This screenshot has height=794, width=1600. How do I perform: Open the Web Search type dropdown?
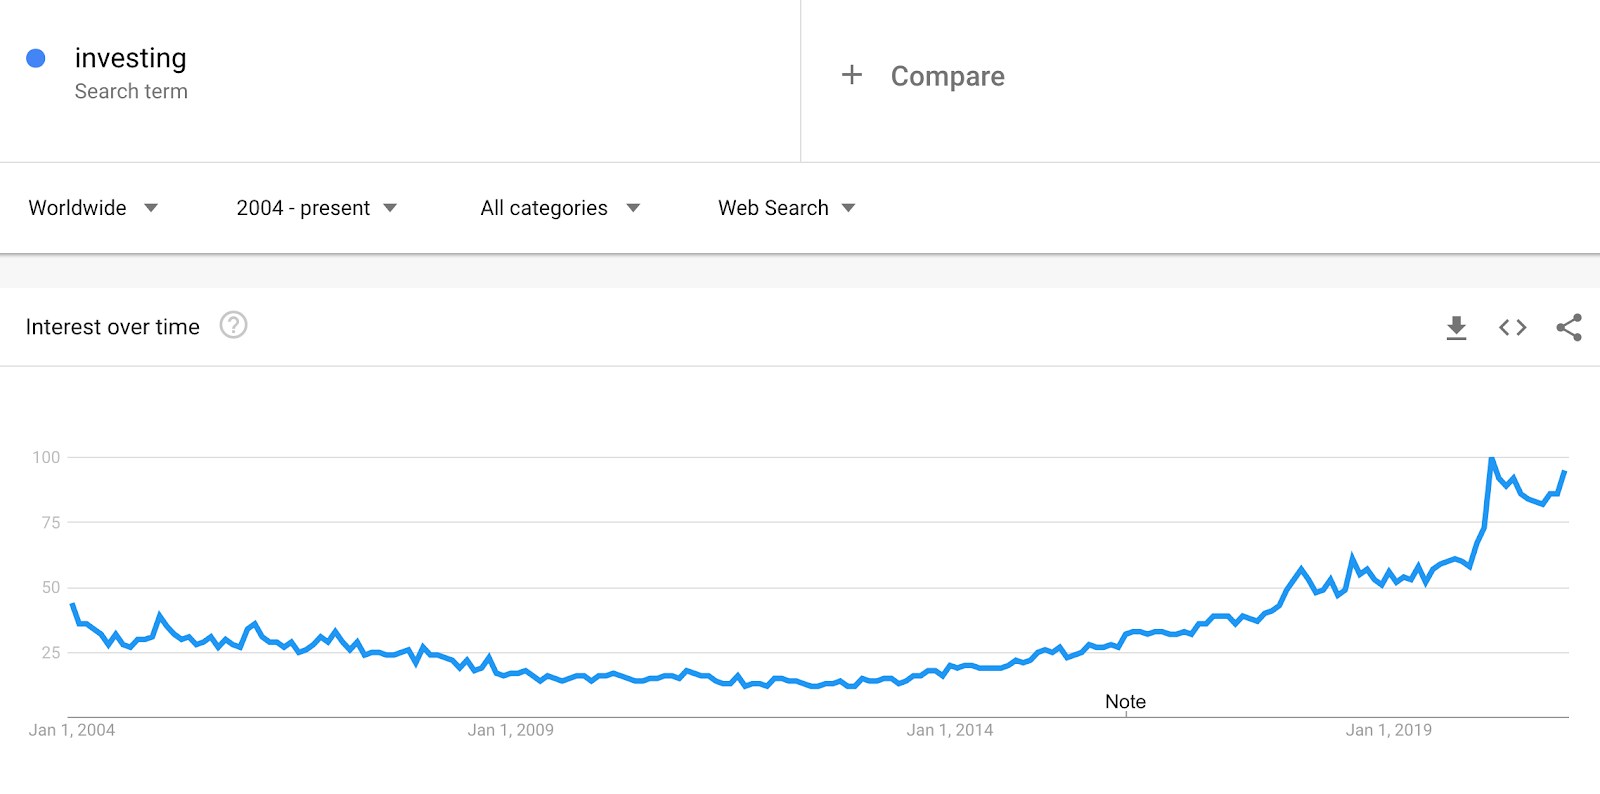787,208
